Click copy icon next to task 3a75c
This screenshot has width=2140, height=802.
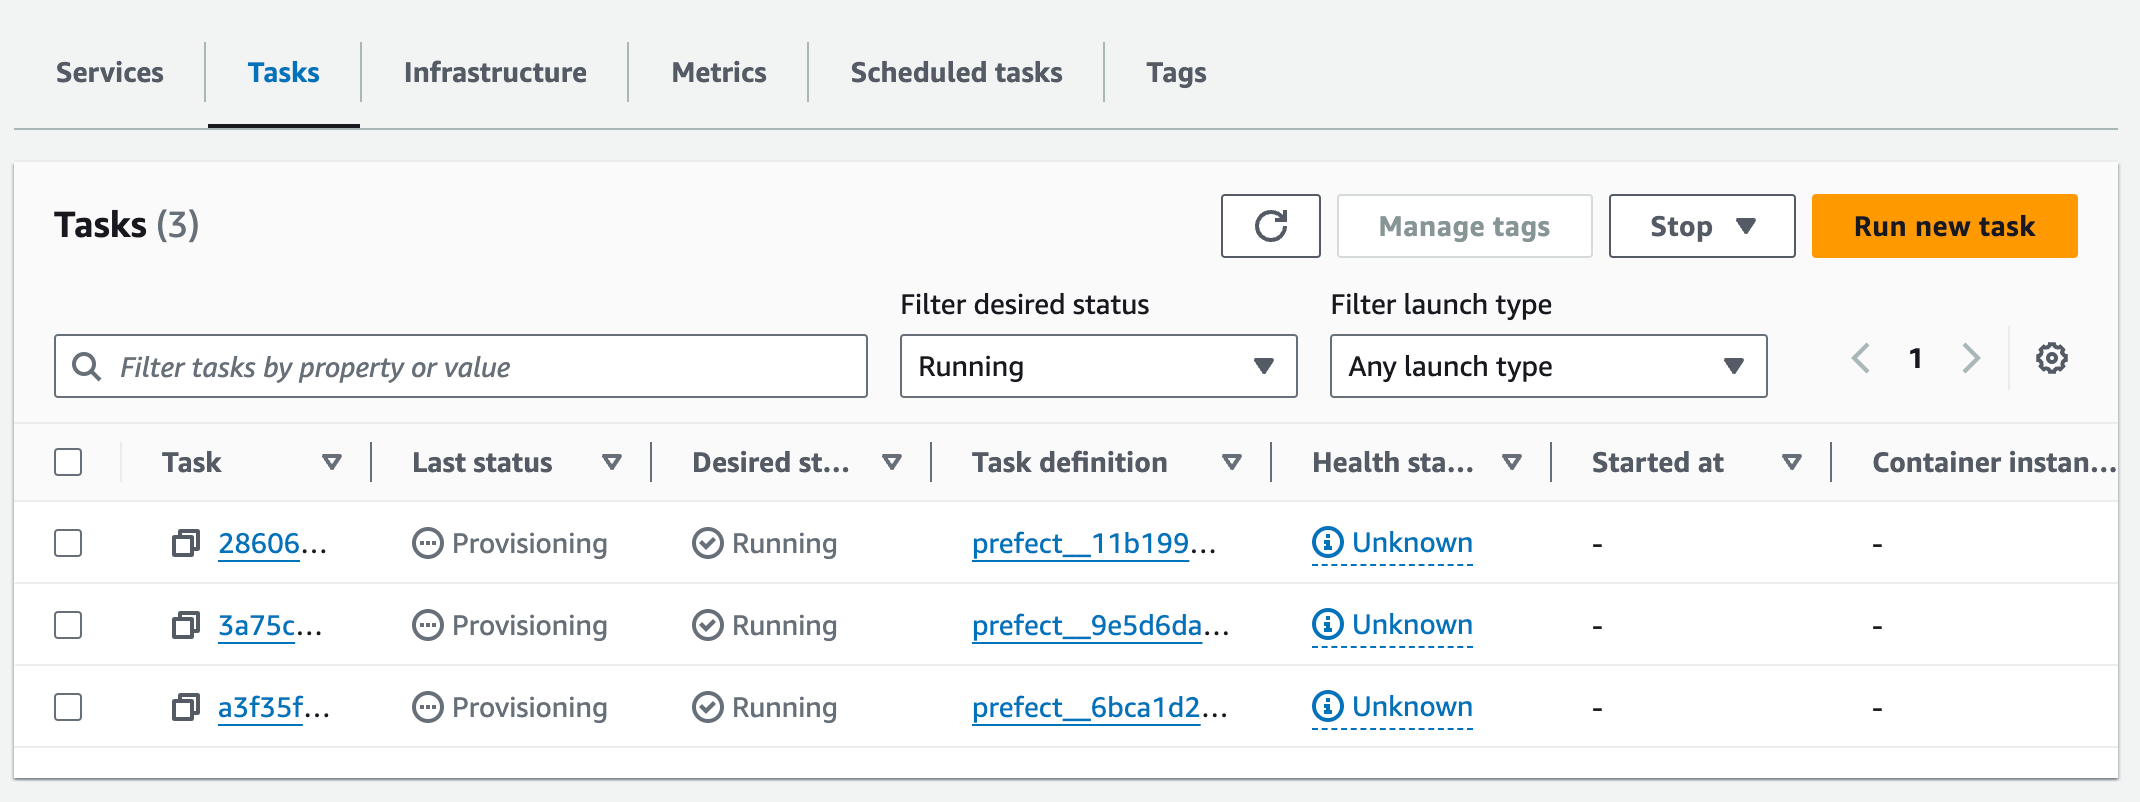pos(186,625)
